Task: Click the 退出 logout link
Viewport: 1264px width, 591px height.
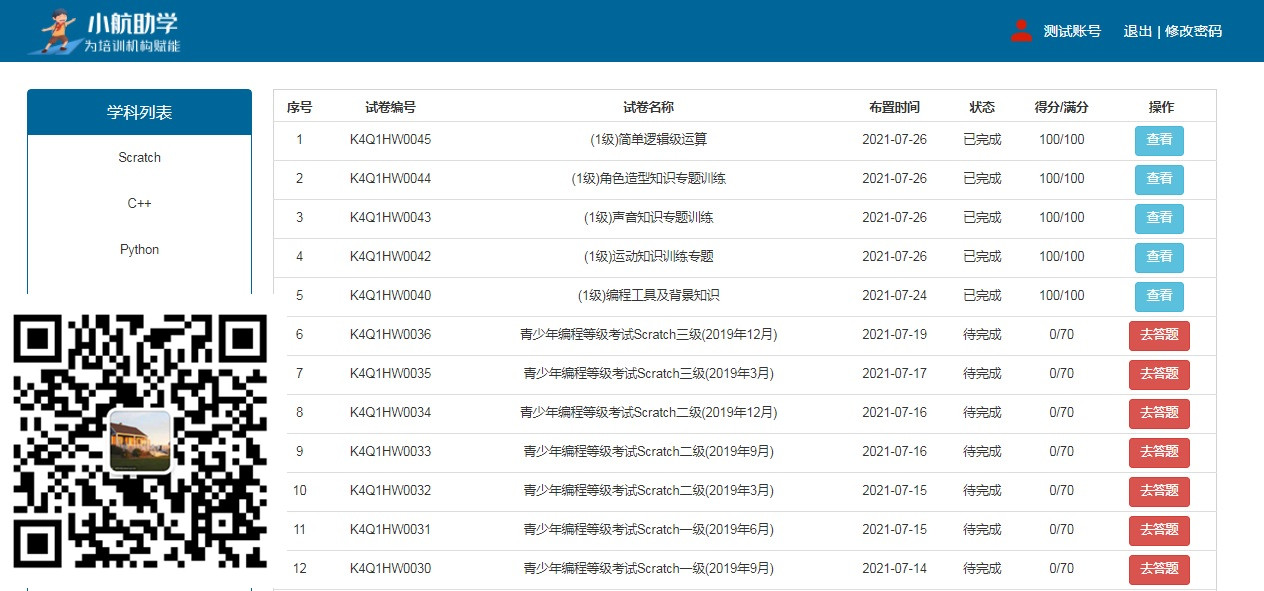Action: (1138, 31)
